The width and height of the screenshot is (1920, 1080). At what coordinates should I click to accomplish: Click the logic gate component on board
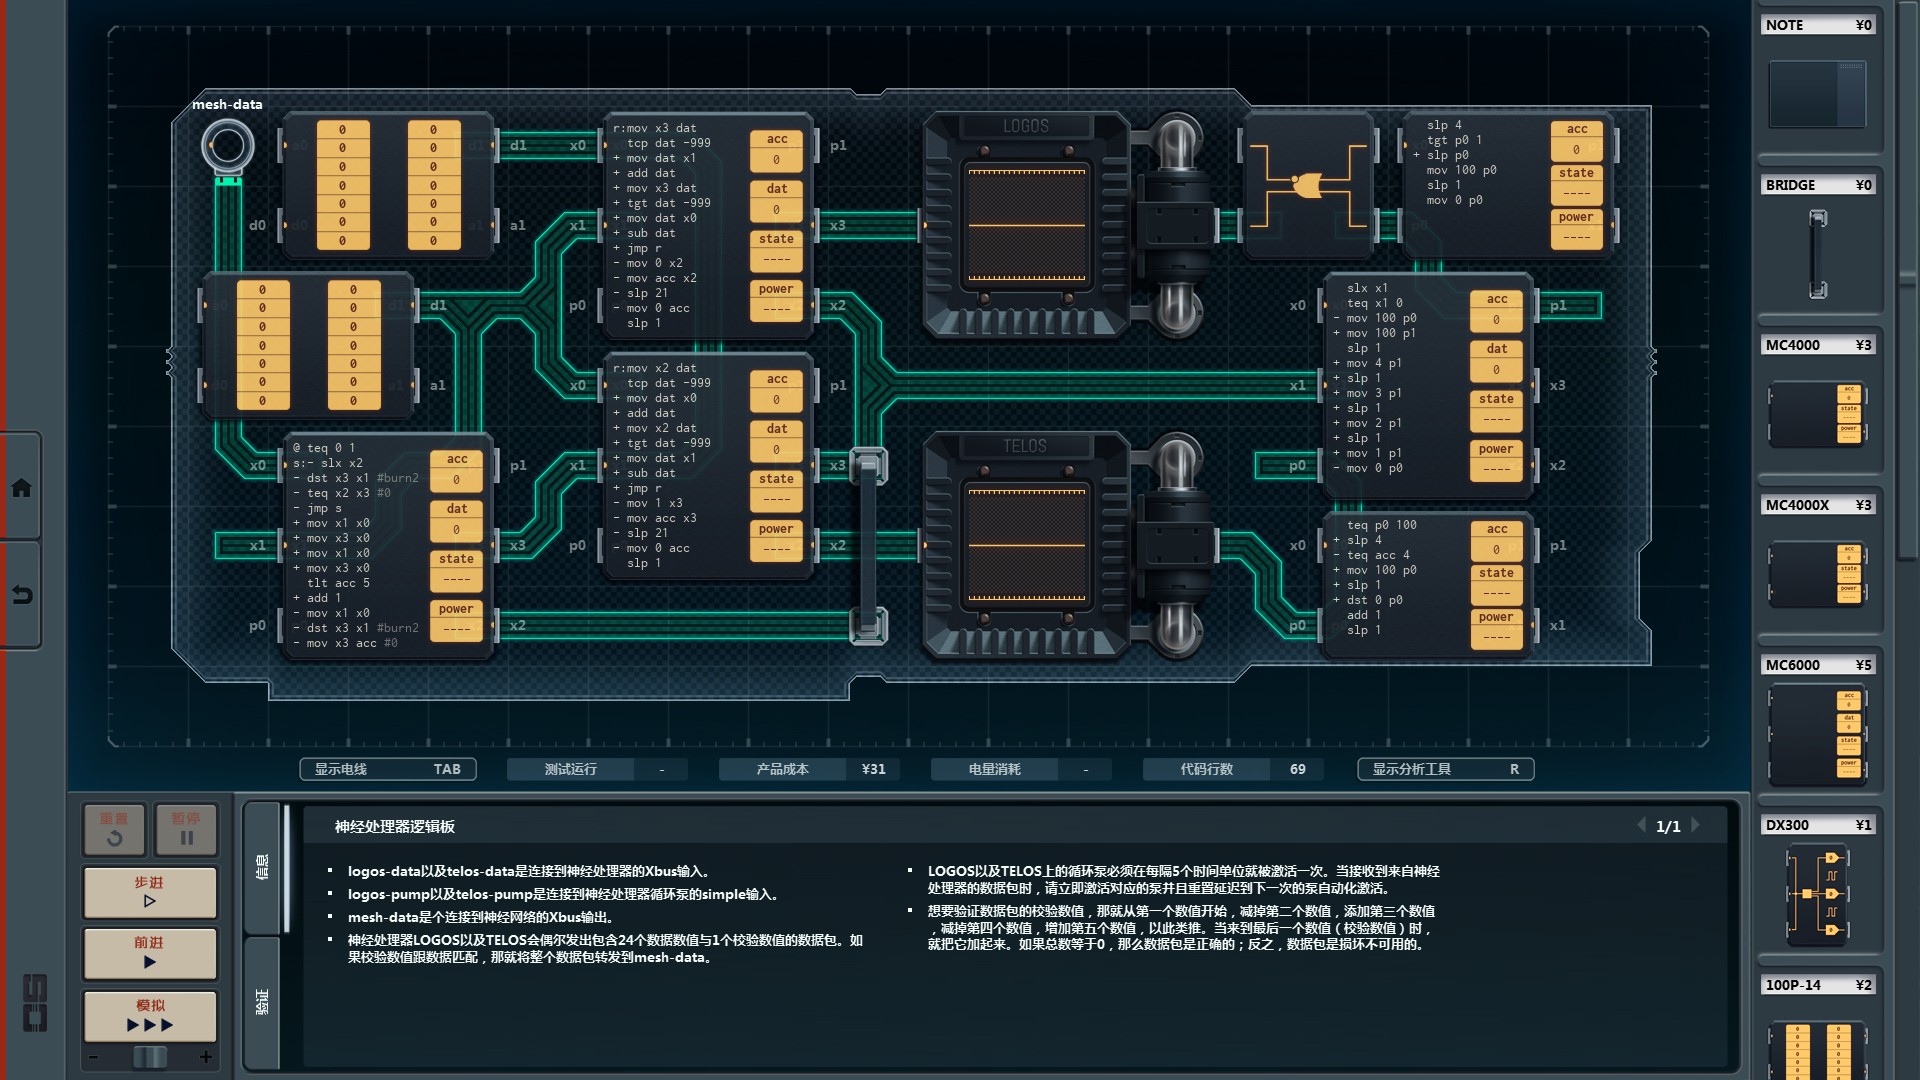coord(1307,185)
